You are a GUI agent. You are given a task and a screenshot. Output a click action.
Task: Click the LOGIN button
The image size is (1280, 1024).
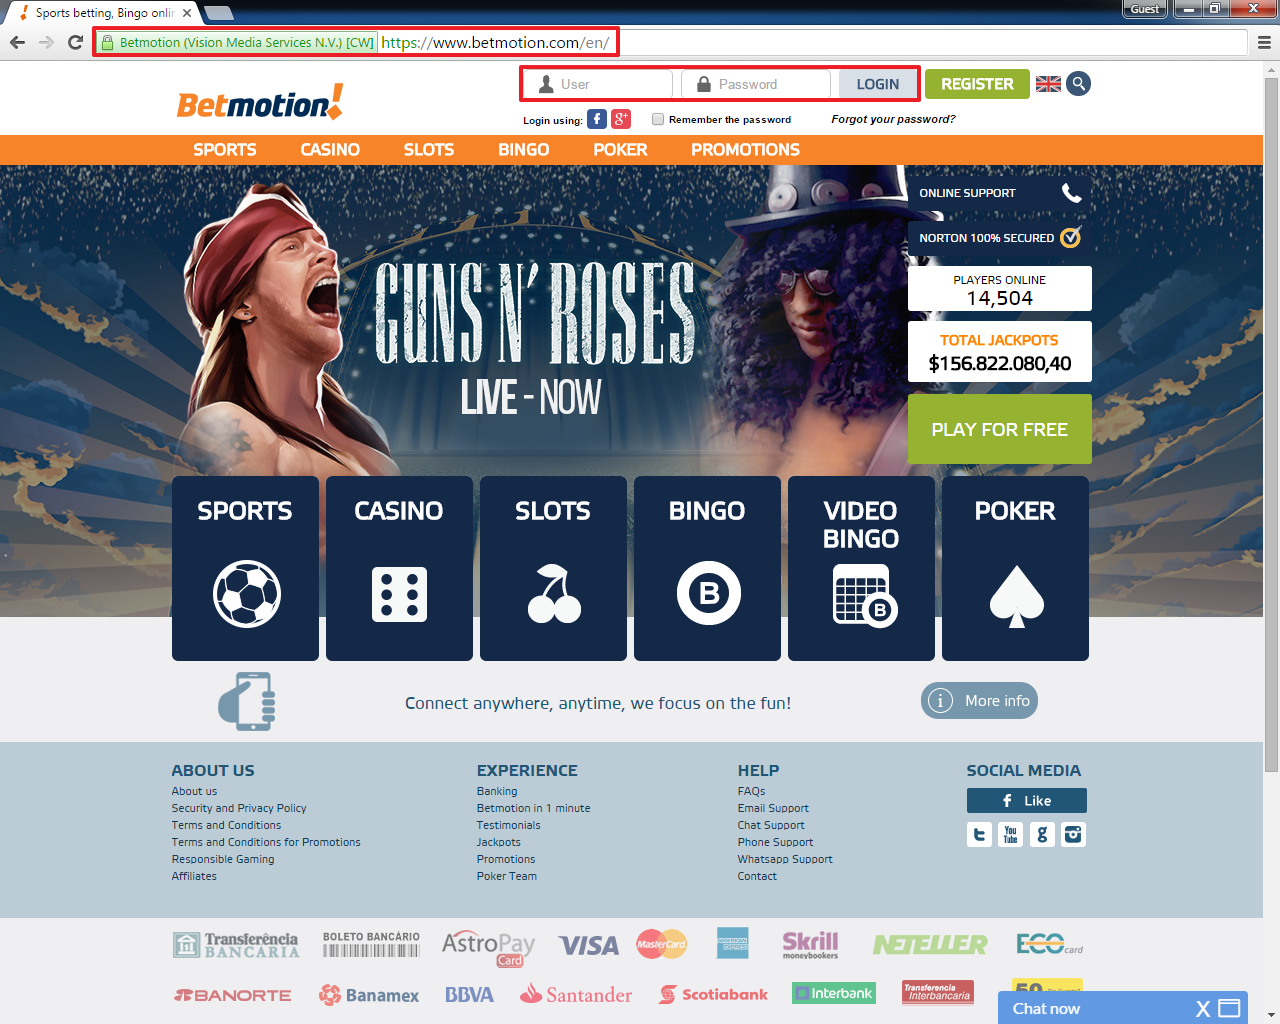click(877, 84)
